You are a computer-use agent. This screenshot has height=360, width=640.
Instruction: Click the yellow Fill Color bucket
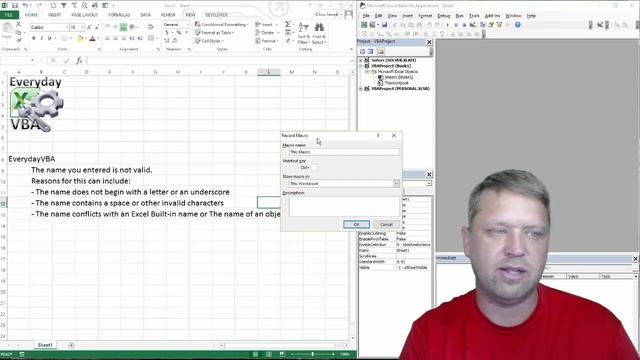pyautogui.click(x=80, y=38)
